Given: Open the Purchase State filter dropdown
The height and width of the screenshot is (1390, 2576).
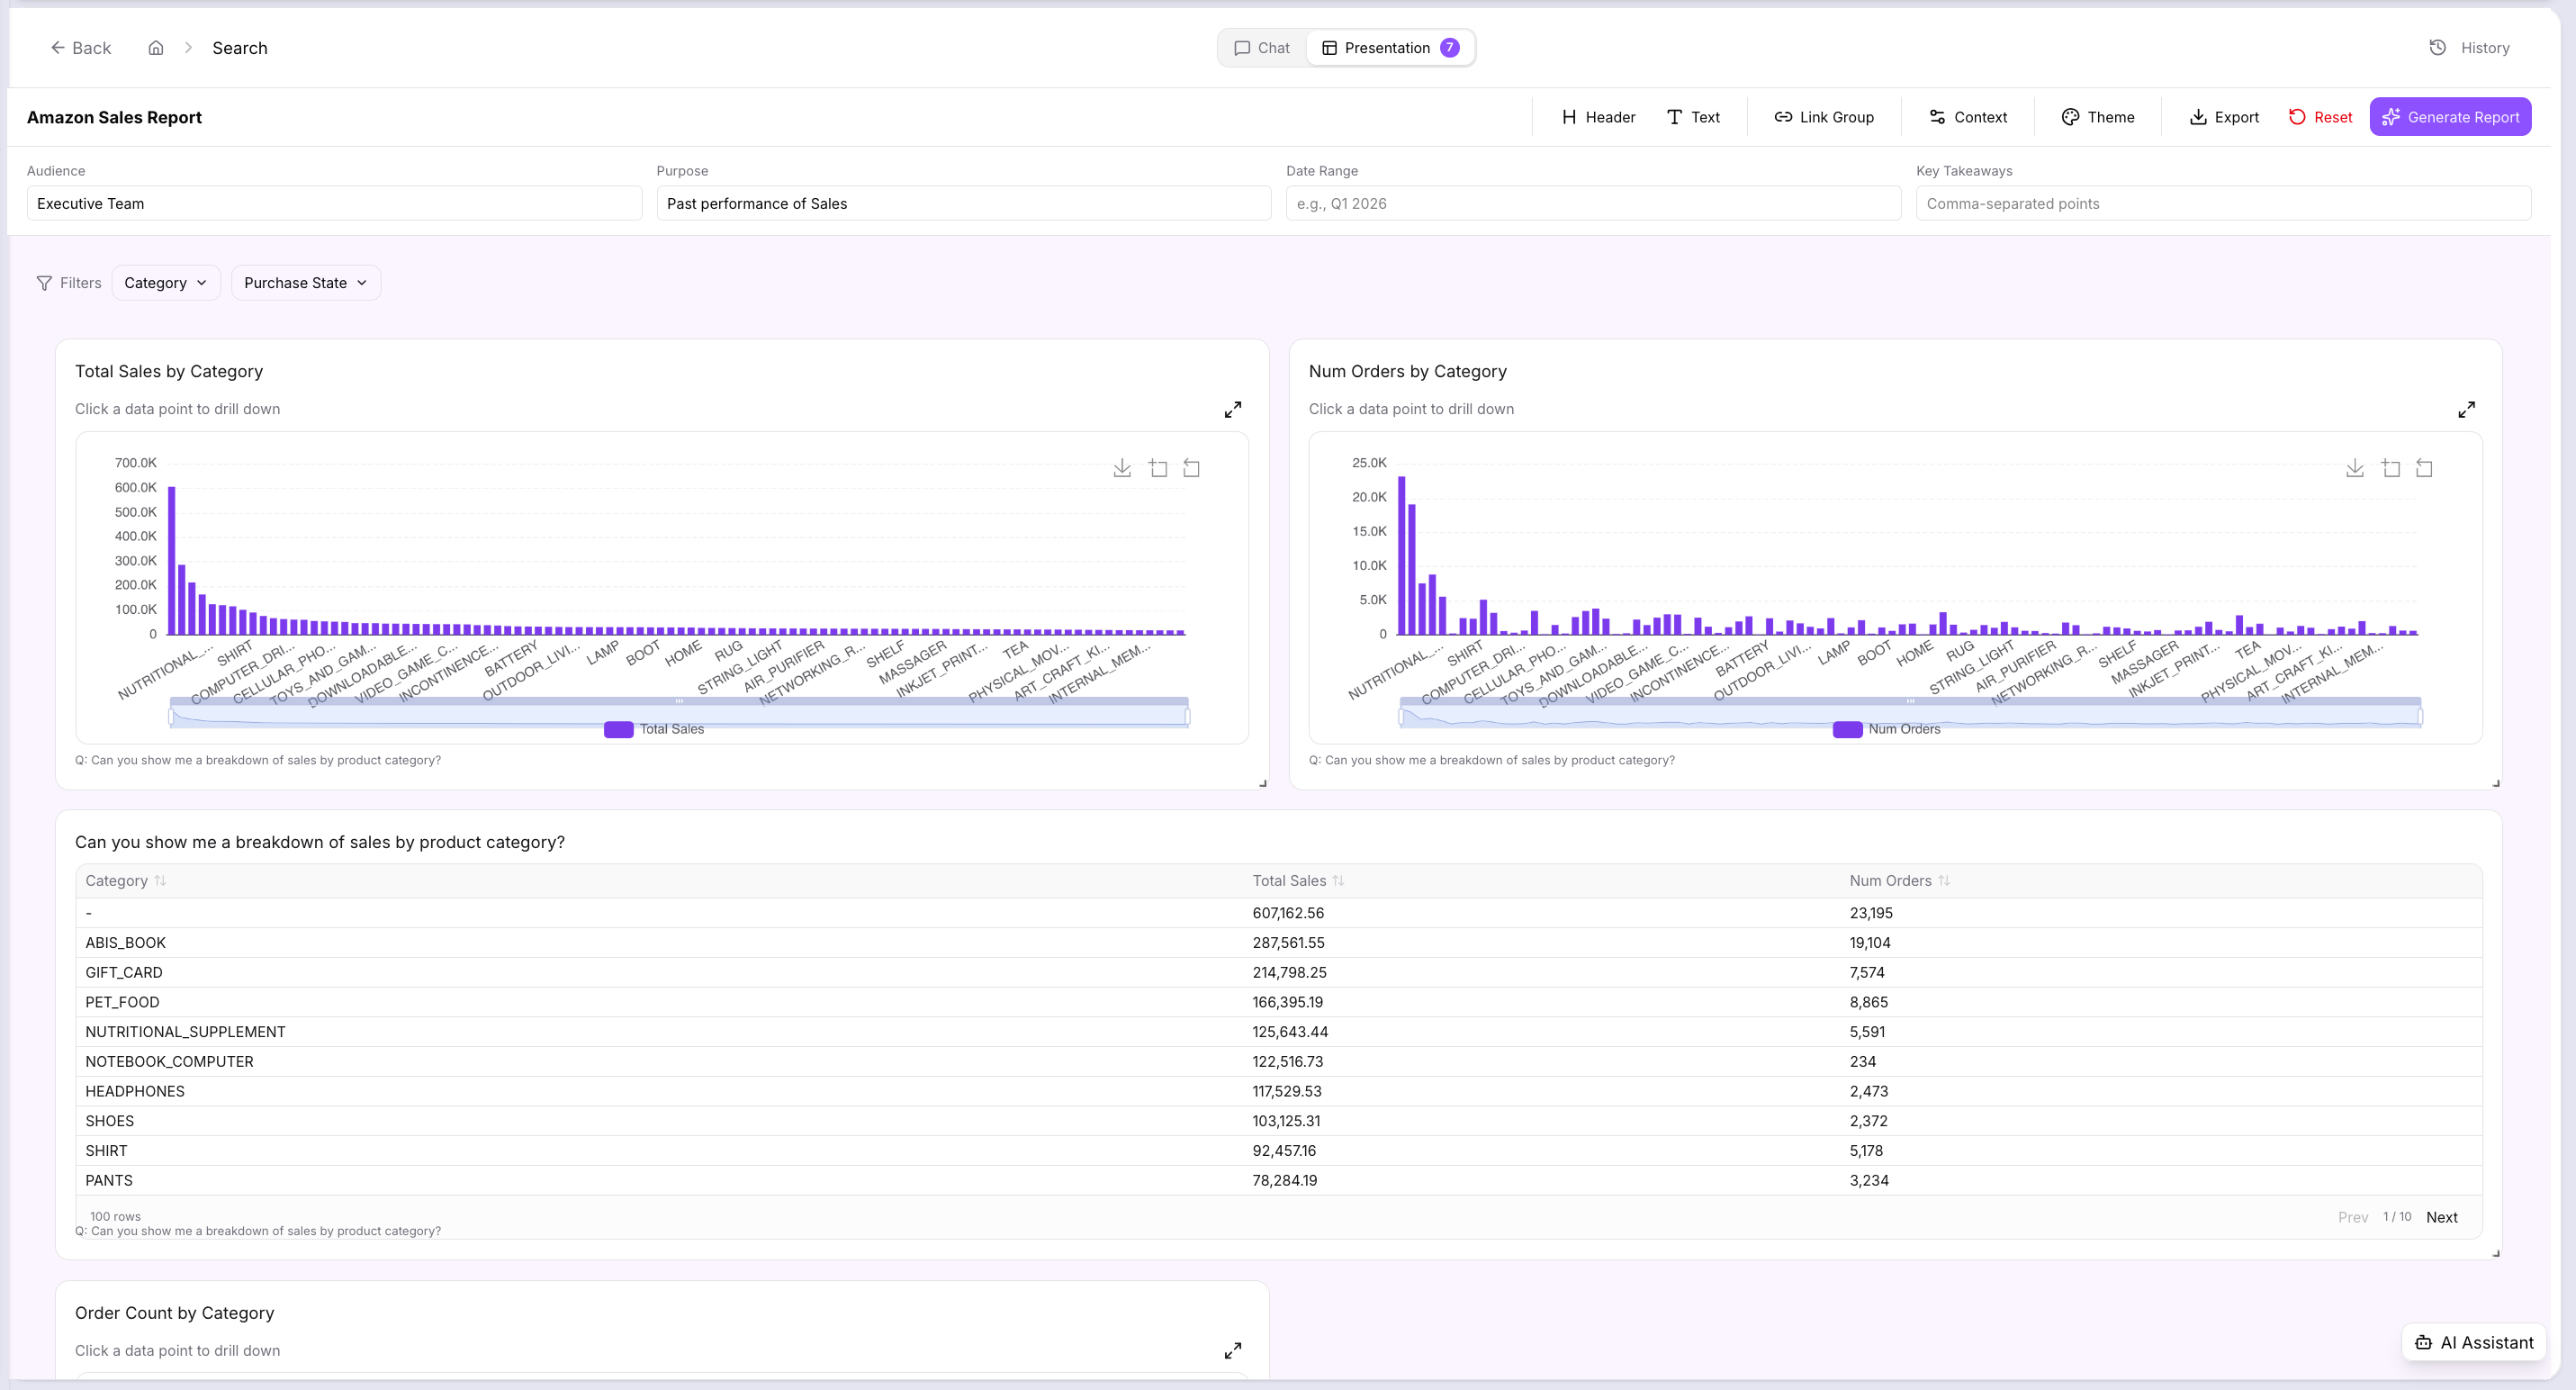Looking at the screenshot, I should (x=306, y=283).
